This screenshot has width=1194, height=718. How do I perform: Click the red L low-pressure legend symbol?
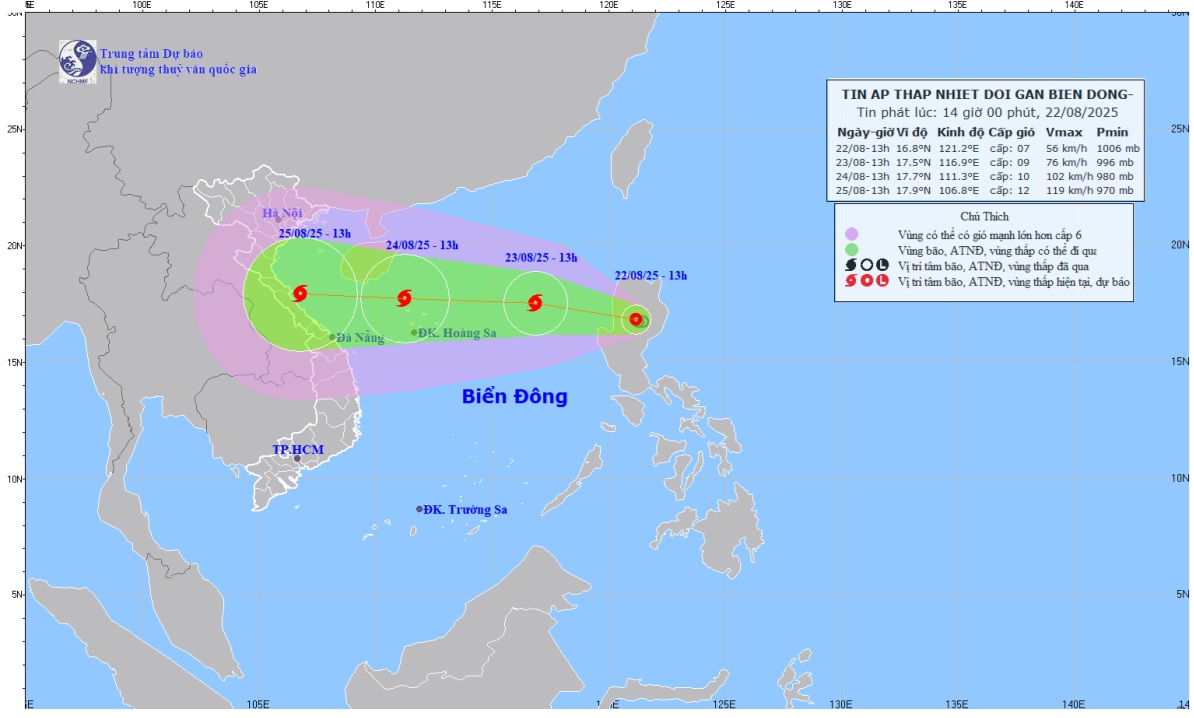[x=882, y=281]
